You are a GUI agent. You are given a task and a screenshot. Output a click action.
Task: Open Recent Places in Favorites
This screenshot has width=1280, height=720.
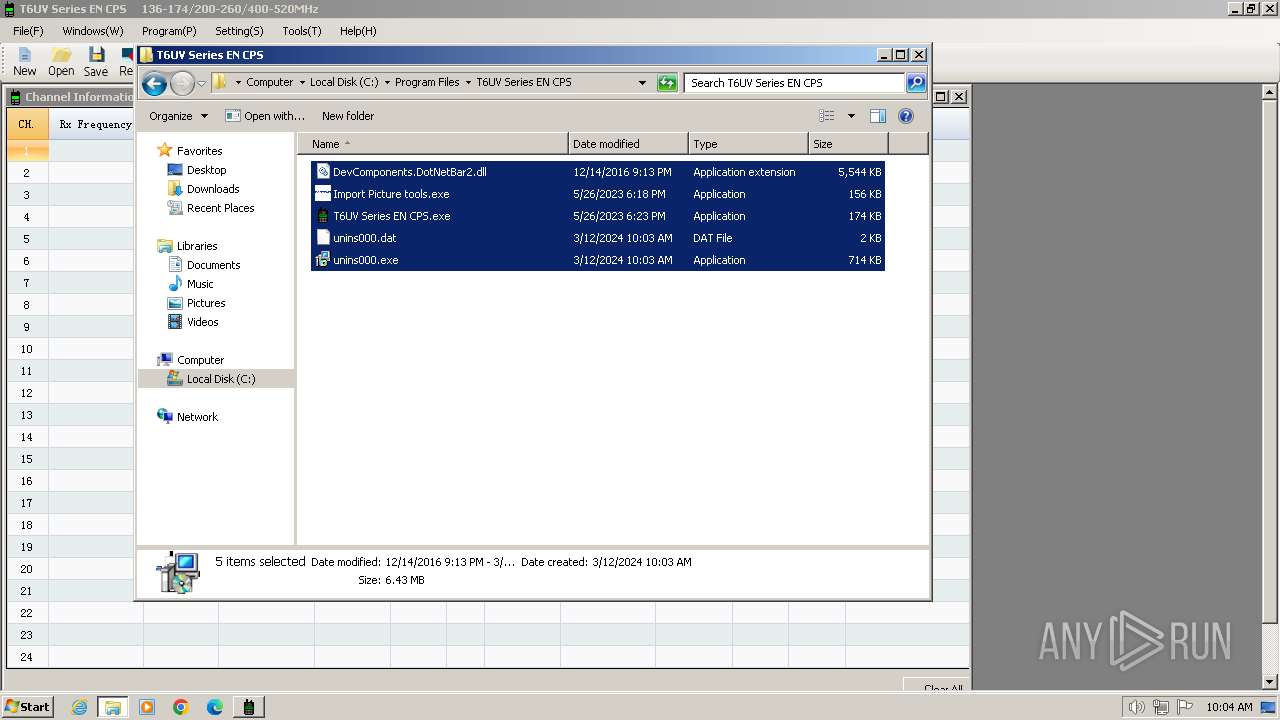click(220, 208)
